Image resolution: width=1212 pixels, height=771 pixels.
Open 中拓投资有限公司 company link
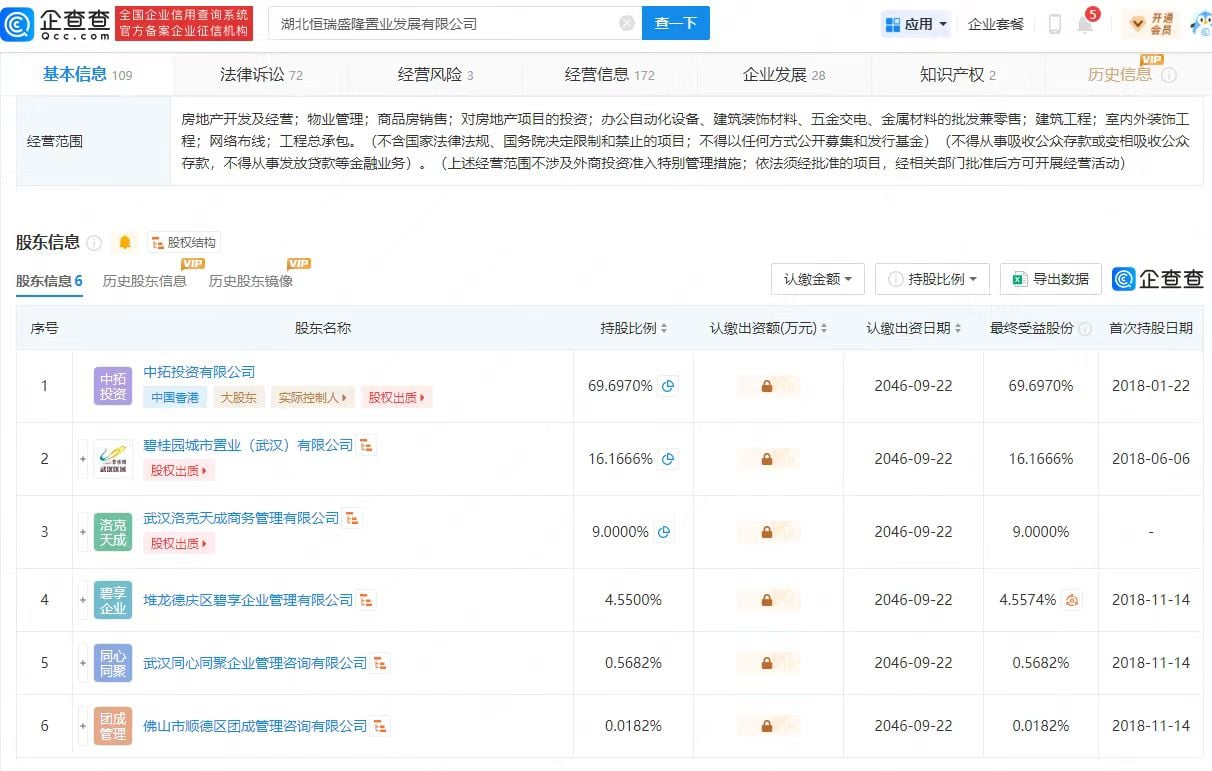200,372
